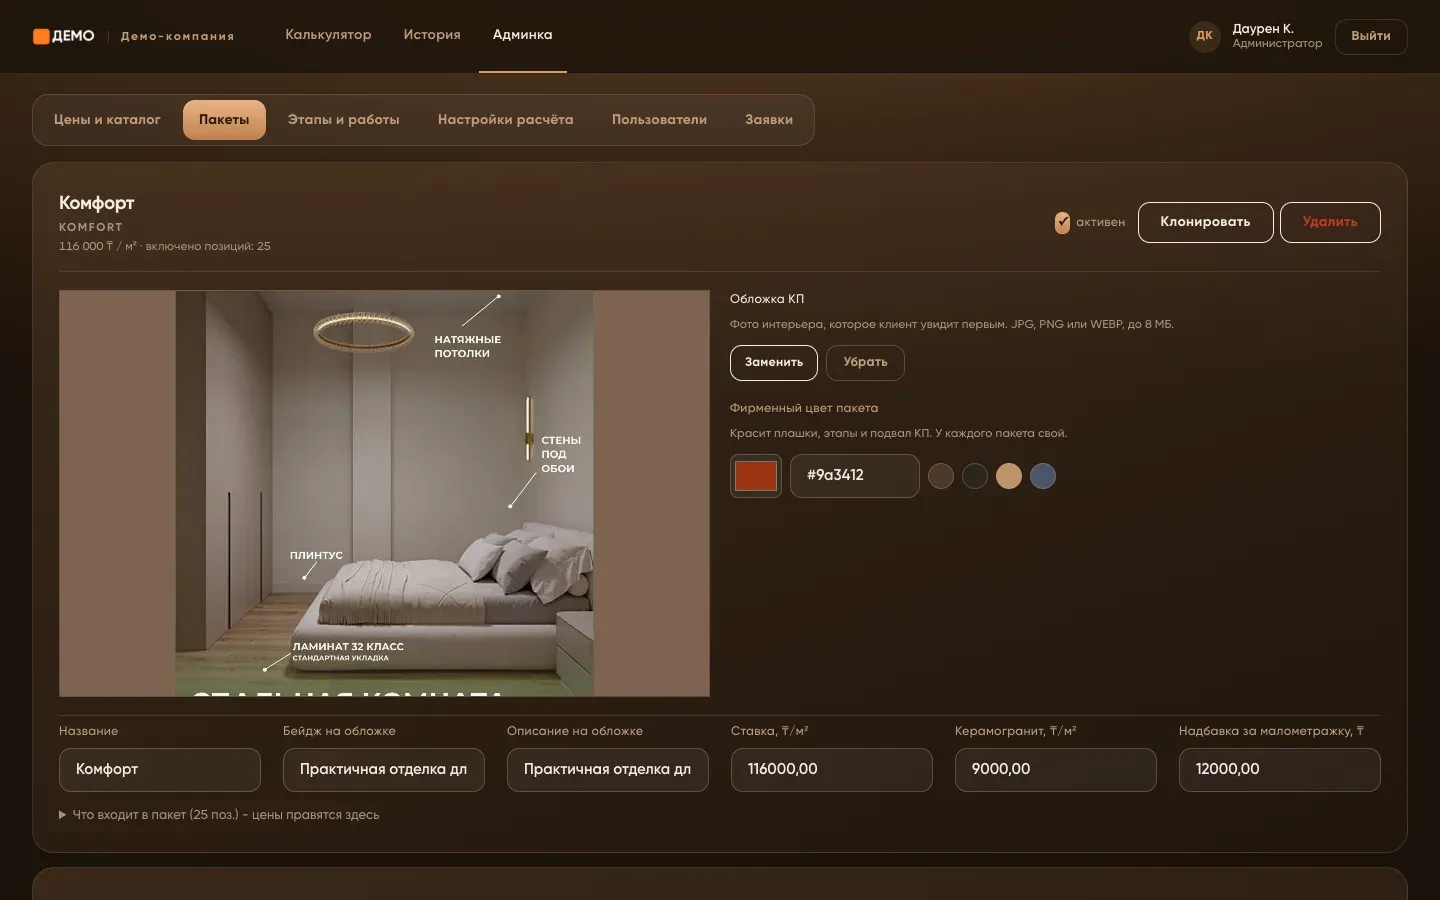Viewport: 1440px width, 900px height.
Task: Pick the black preset color
Action: coord(975,476)
